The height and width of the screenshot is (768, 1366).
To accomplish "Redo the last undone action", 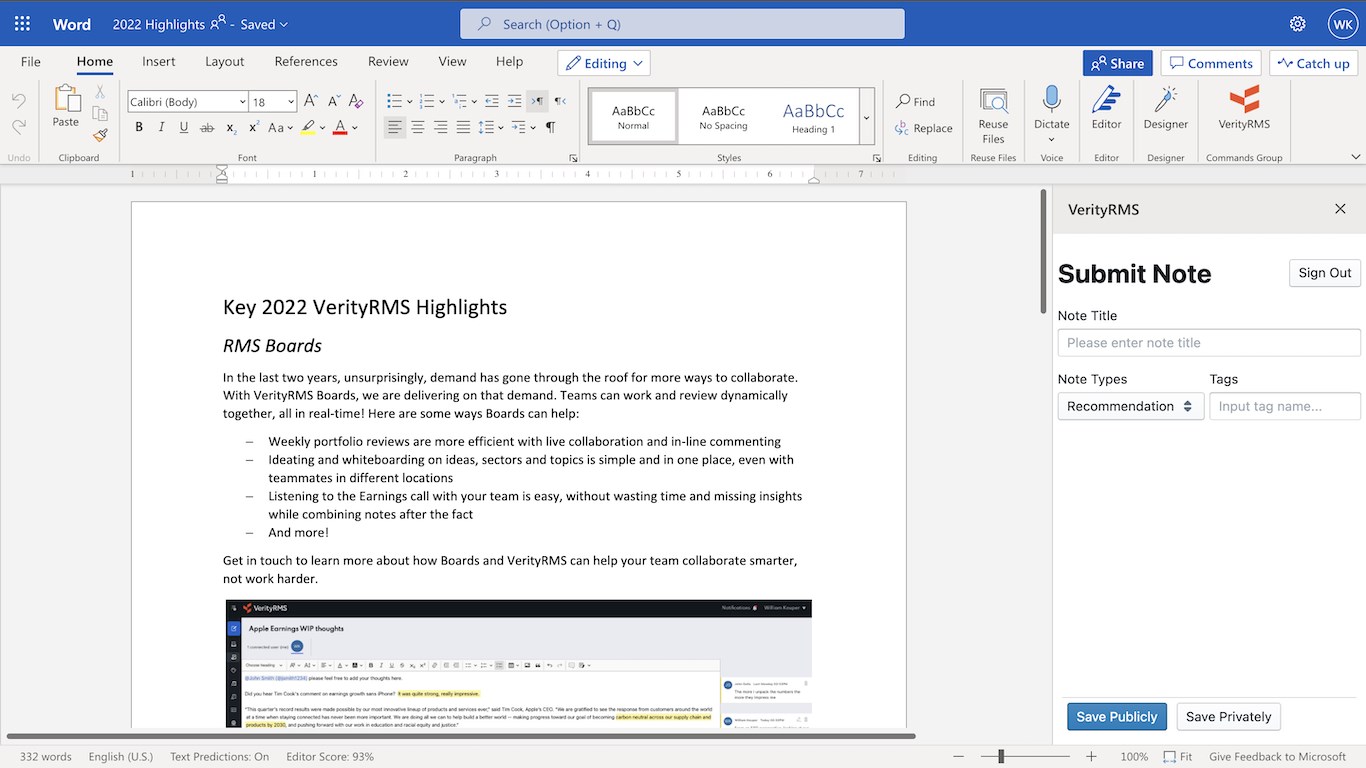I will [19, 127].
